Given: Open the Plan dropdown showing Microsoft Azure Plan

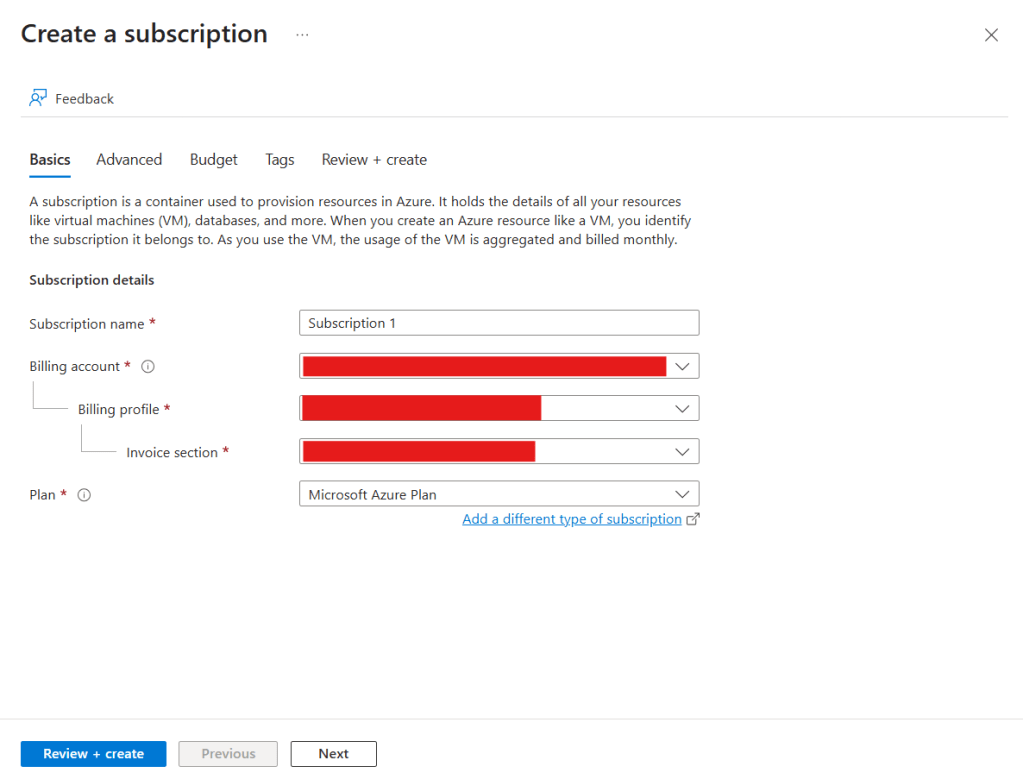Looking at the screenshot, I should 499,494.
